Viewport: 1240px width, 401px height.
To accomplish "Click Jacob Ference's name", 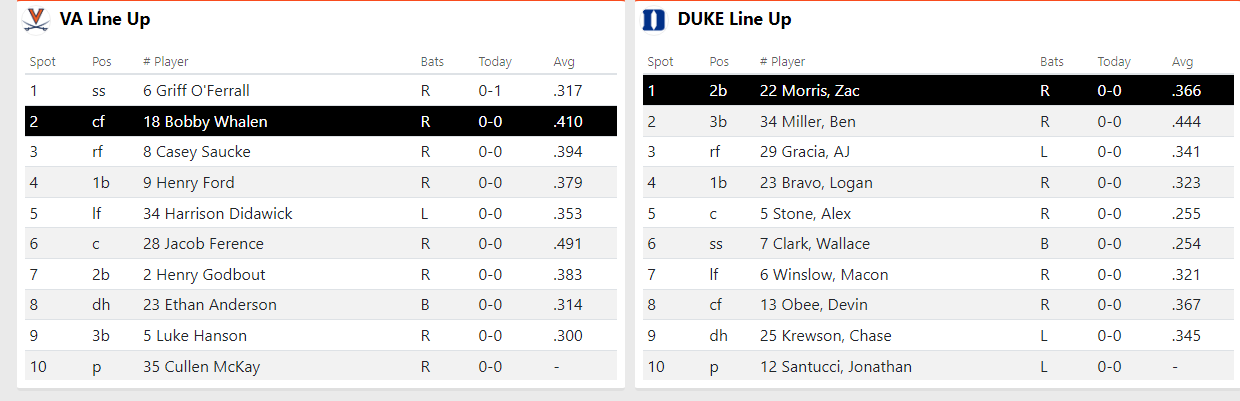I will [203, 244].
